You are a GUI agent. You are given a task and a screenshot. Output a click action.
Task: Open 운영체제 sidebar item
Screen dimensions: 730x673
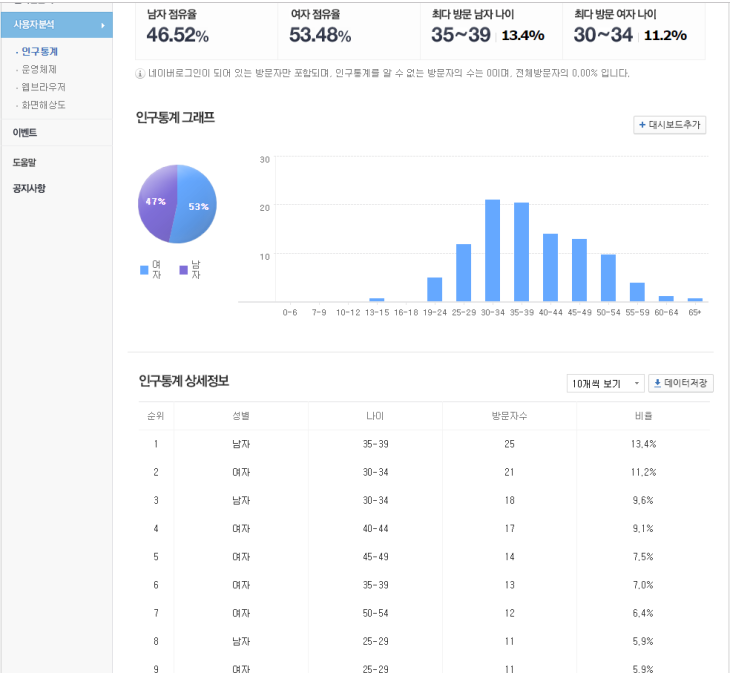click(x=39, y=69)
